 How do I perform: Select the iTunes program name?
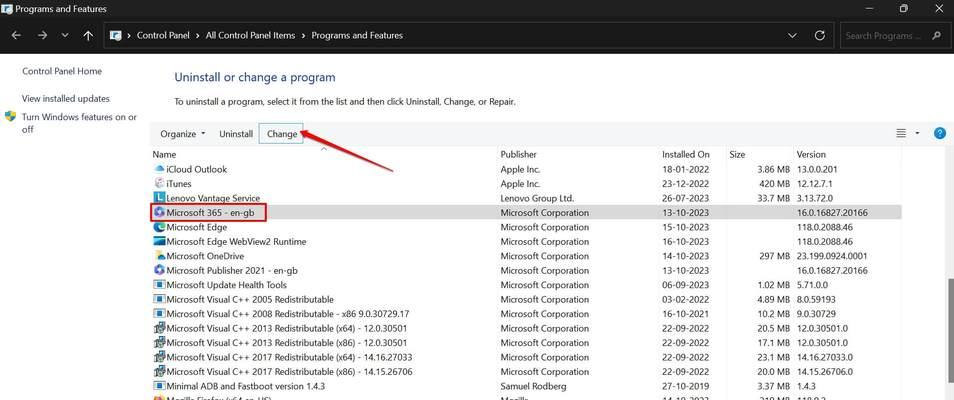179,184
